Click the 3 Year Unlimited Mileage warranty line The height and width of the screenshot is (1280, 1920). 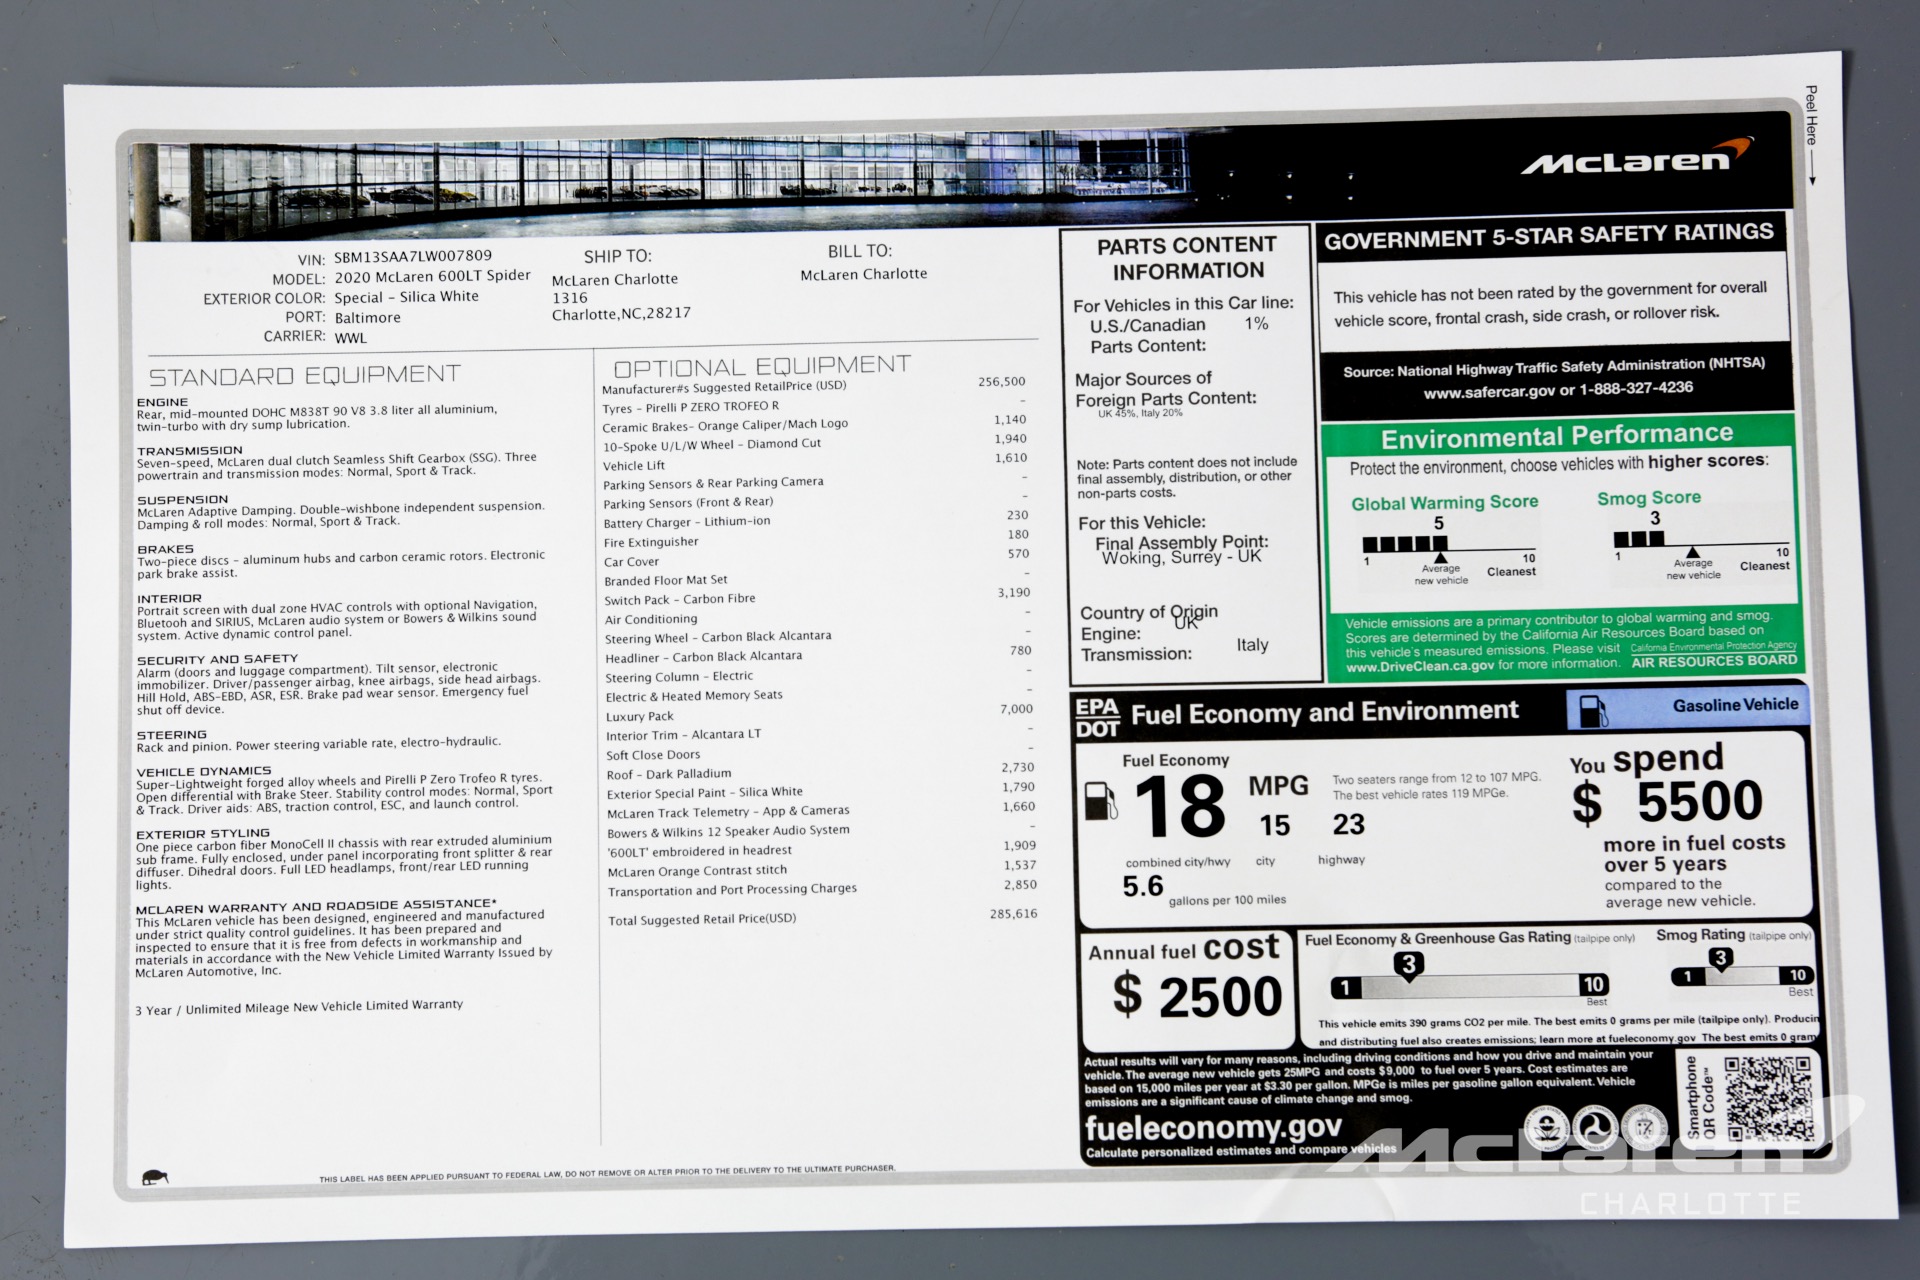299,1007
